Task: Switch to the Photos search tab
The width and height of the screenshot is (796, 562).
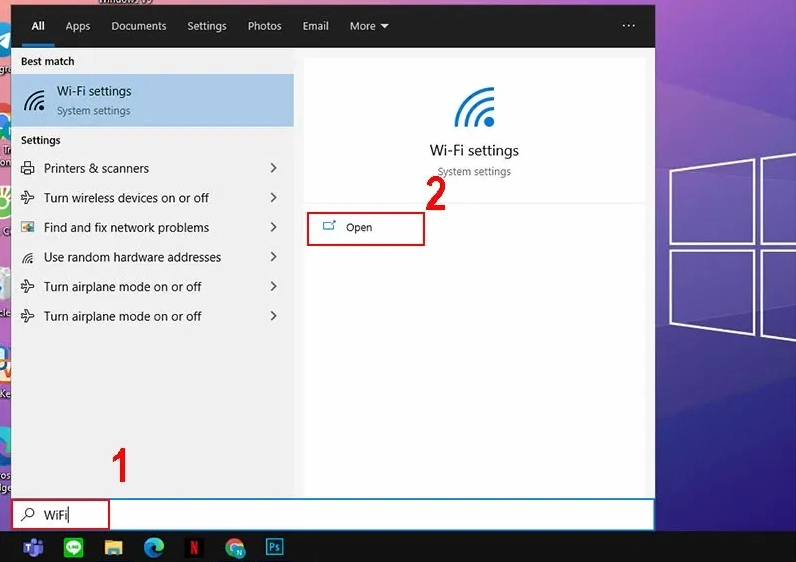Action: (x=264, y=26)
